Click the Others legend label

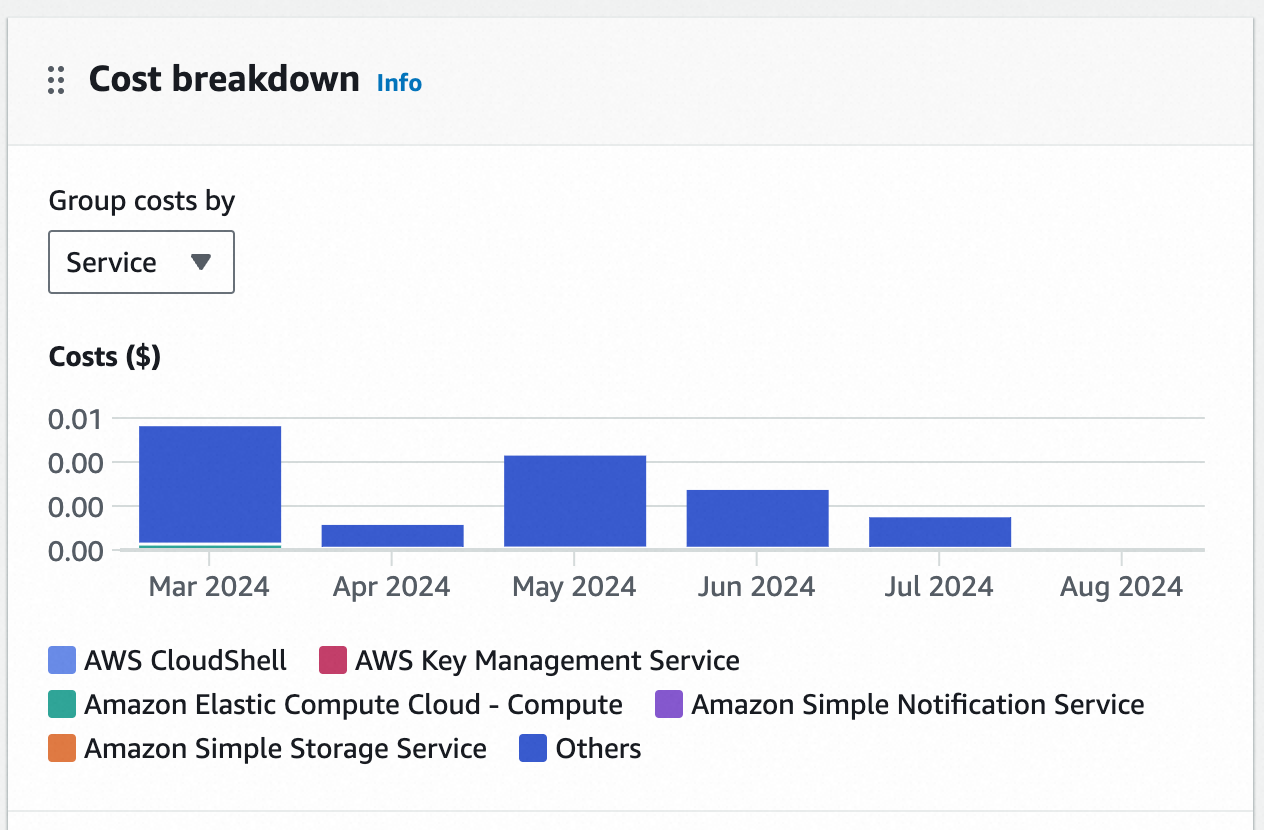pos(598,749)
